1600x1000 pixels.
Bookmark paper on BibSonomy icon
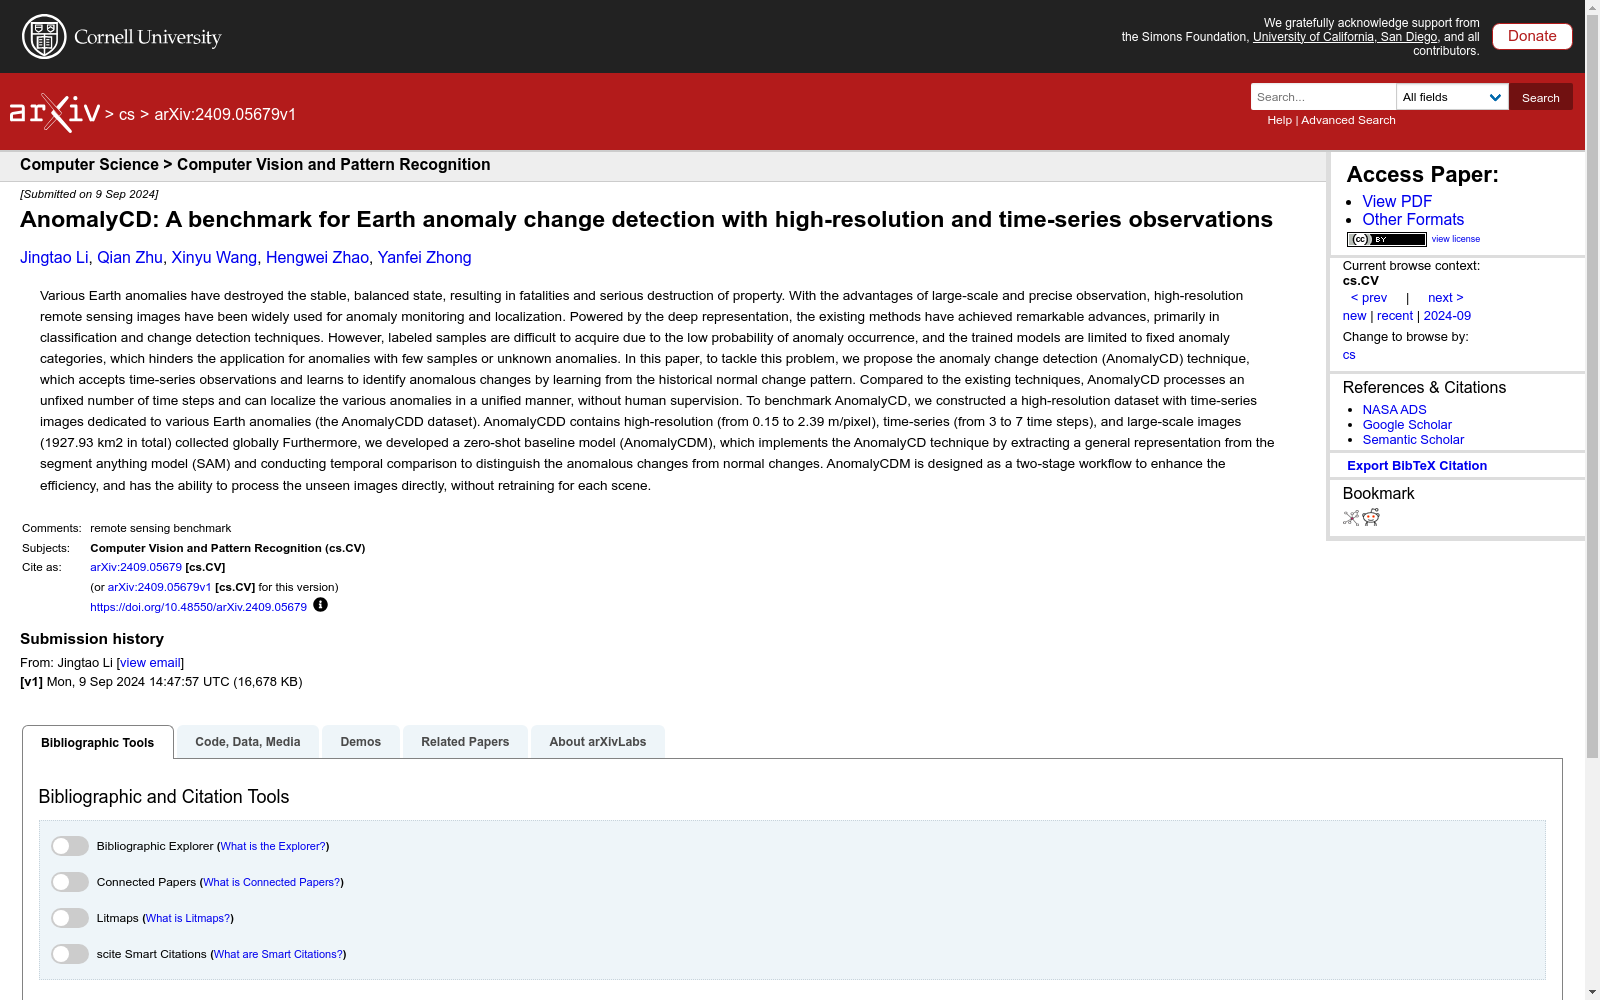click(1351, 518)
